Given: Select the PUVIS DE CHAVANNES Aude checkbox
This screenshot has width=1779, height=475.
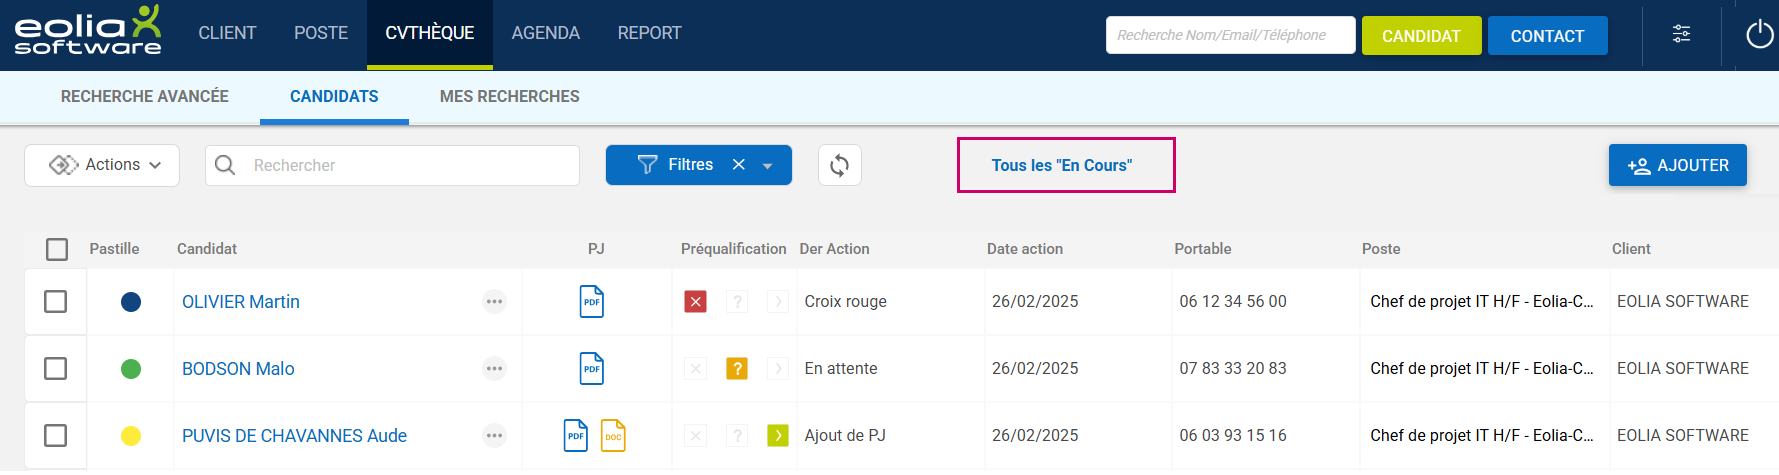Looking at the screenshot, I should (x=56, y=436).
